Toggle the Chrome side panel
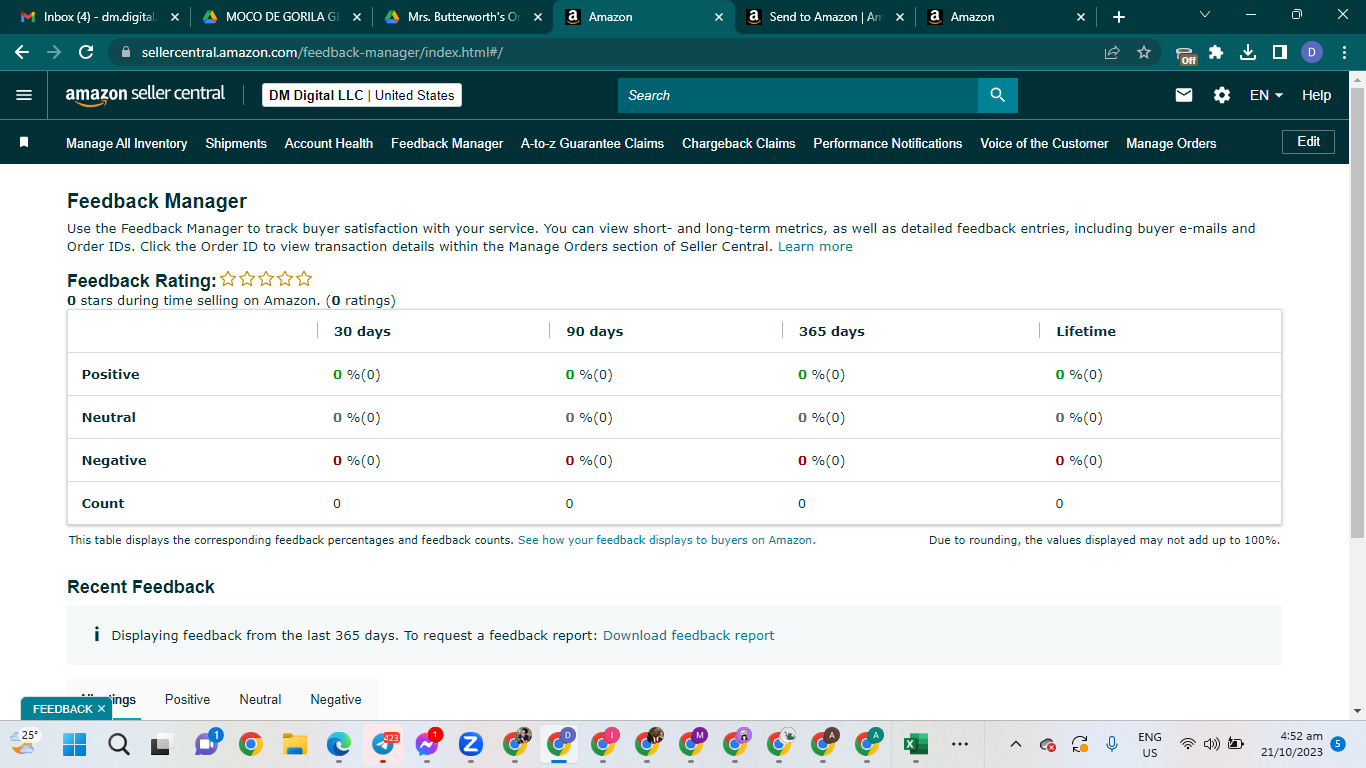This screenshot has width=1366, height=768. point(1280,52)
